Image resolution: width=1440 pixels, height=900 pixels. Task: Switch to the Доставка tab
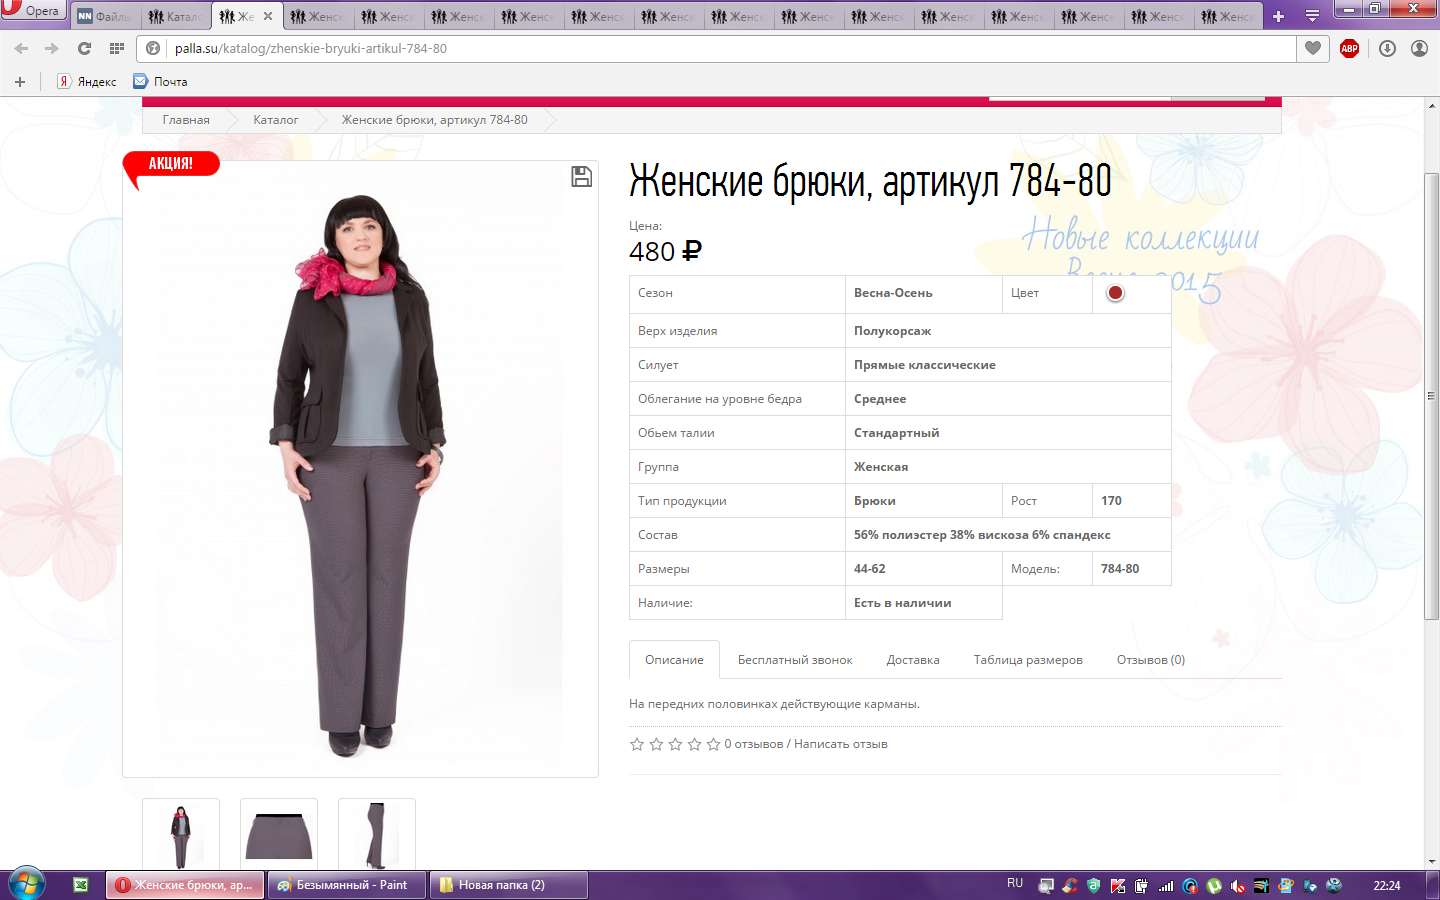912,660
